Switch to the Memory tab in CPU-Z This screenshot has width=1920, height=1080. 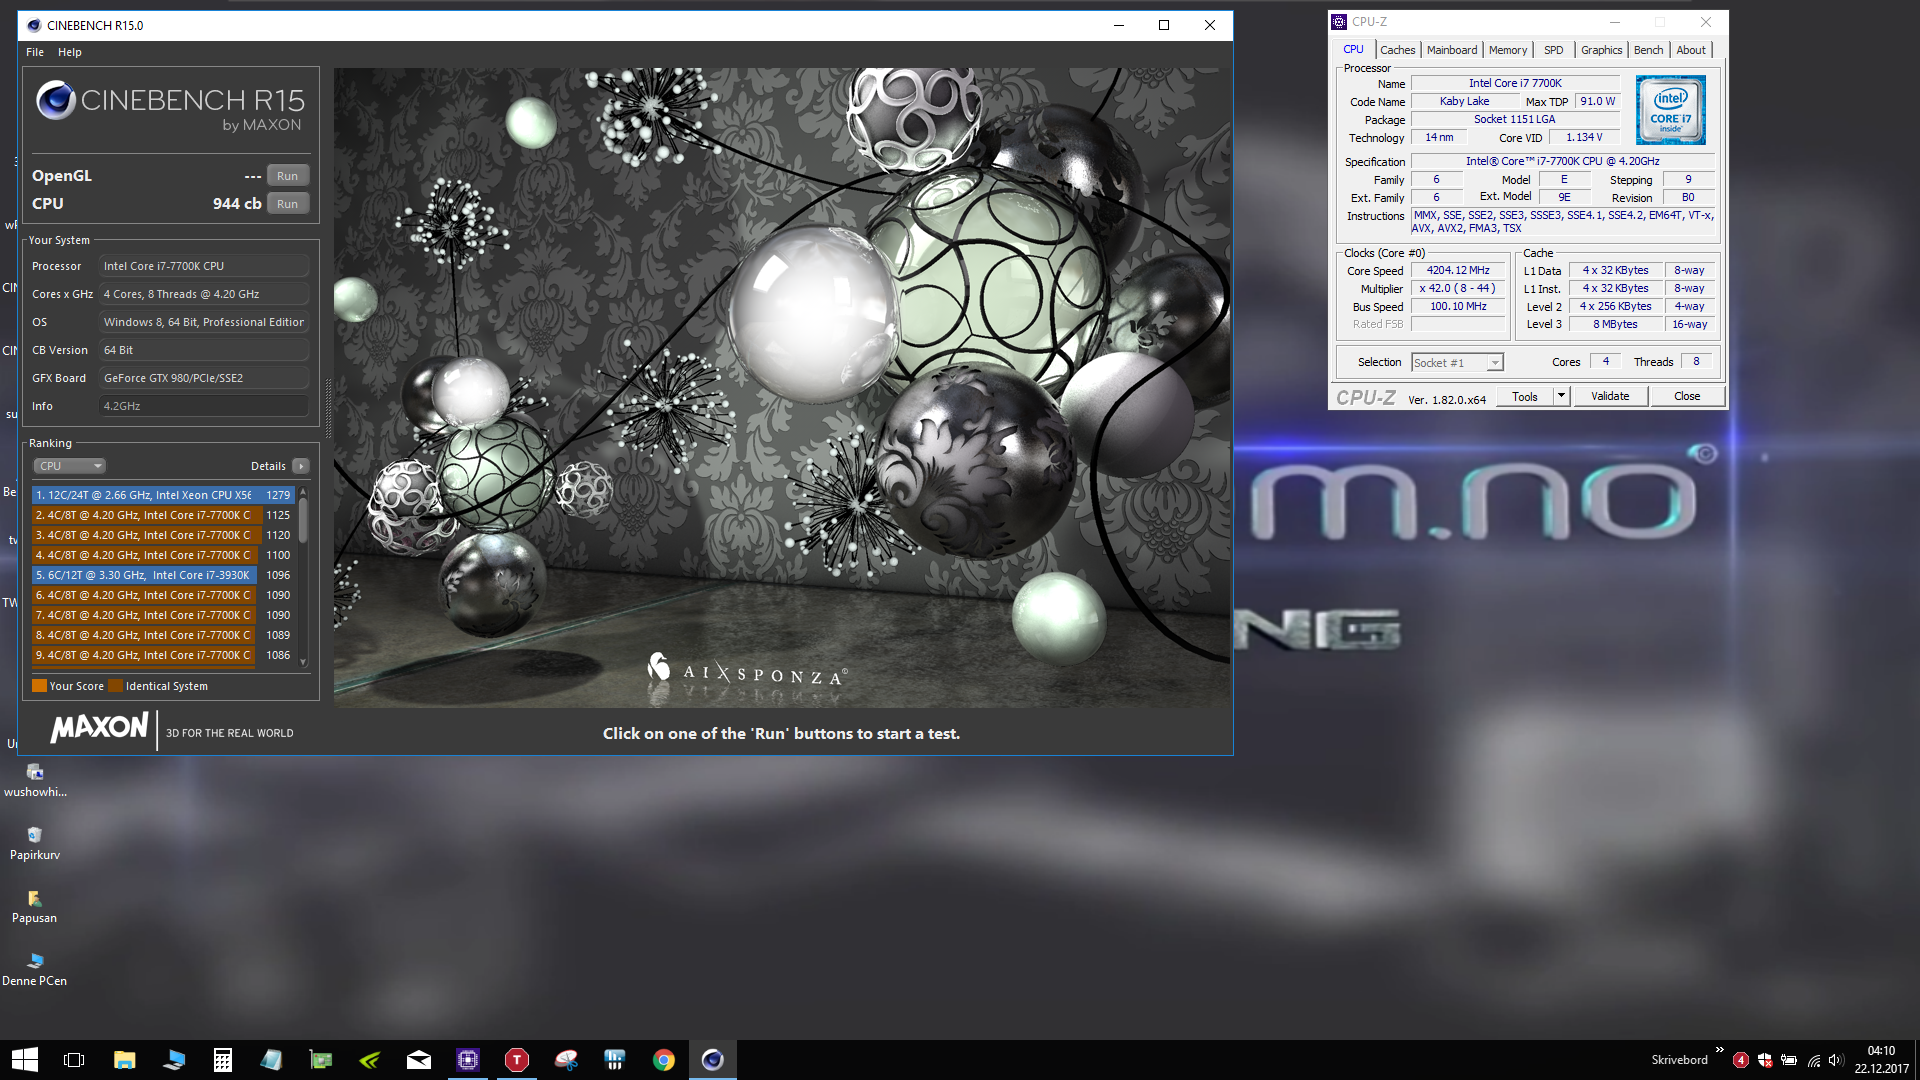pyautogui.click(x=1507, y=50)
